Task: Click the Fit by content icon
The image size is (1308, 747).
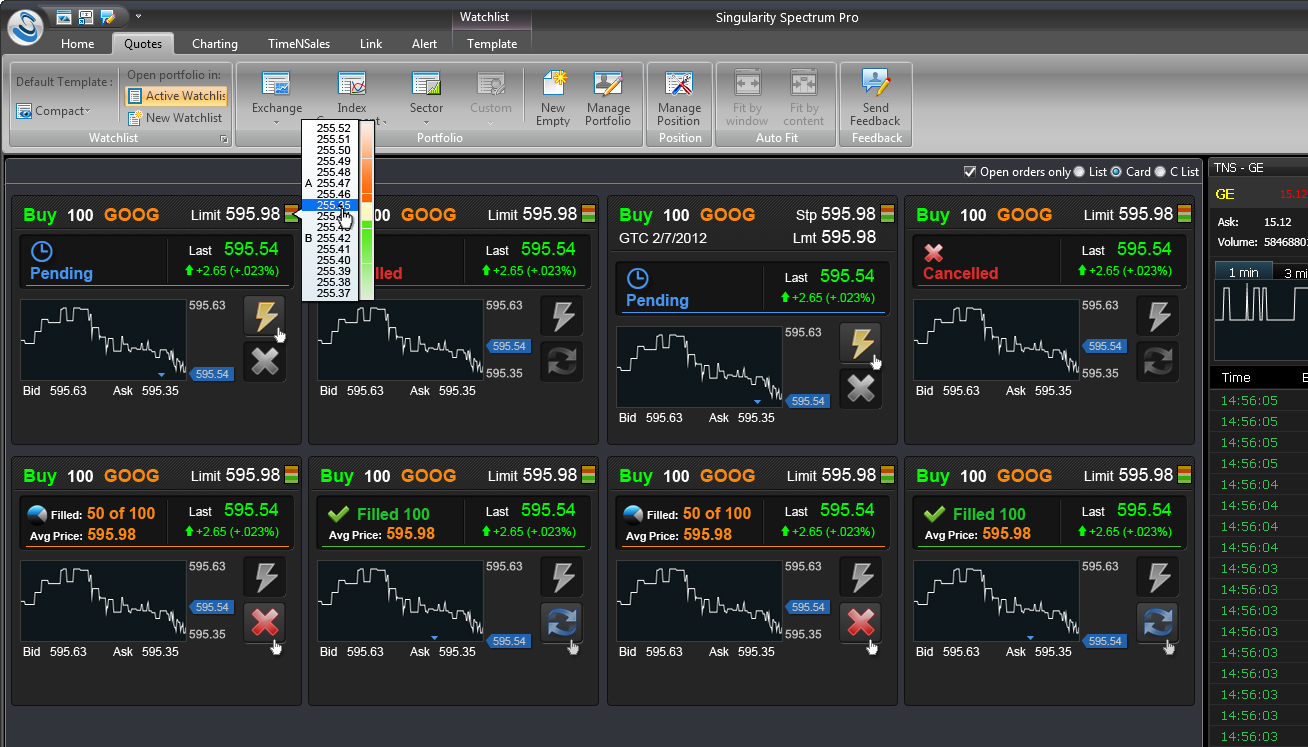Action: coord(804,84)
